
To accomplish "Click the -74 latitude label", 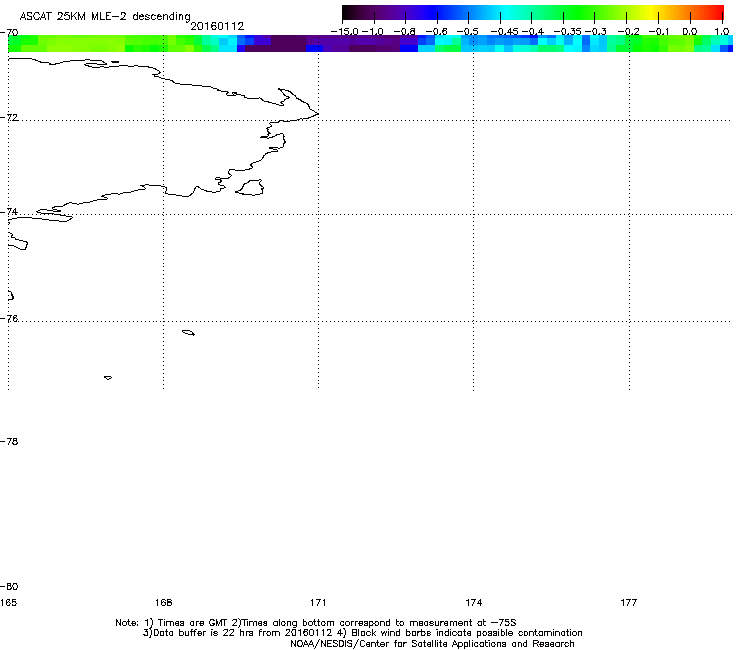I will point(9,211).
